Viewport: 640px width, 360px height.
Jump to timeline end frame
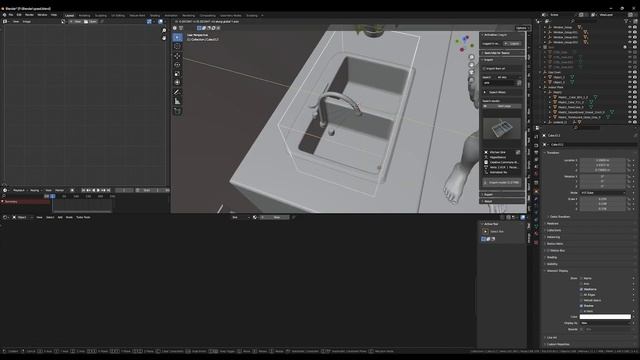(109, 190)
